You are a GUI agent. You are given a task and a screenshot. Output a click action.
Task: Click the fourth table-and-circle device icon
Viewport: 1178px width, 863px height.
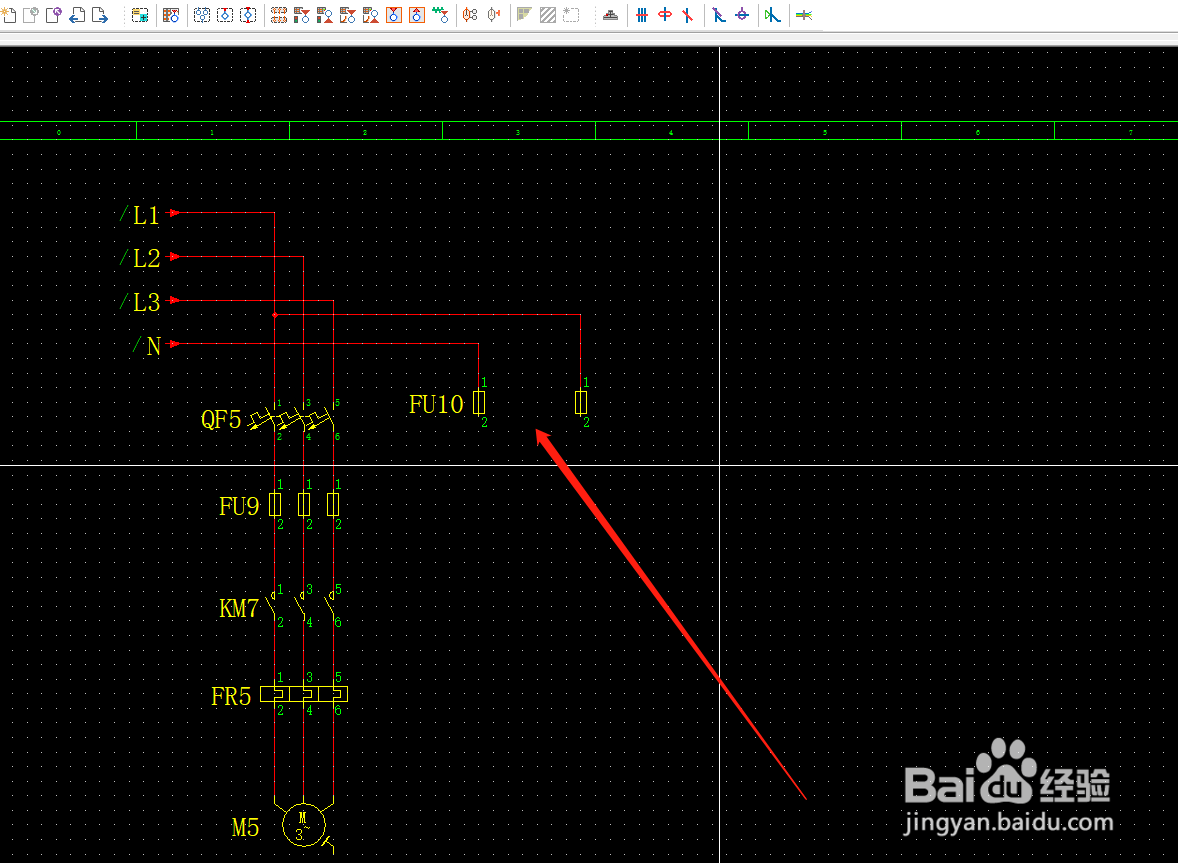click(371, 15)
